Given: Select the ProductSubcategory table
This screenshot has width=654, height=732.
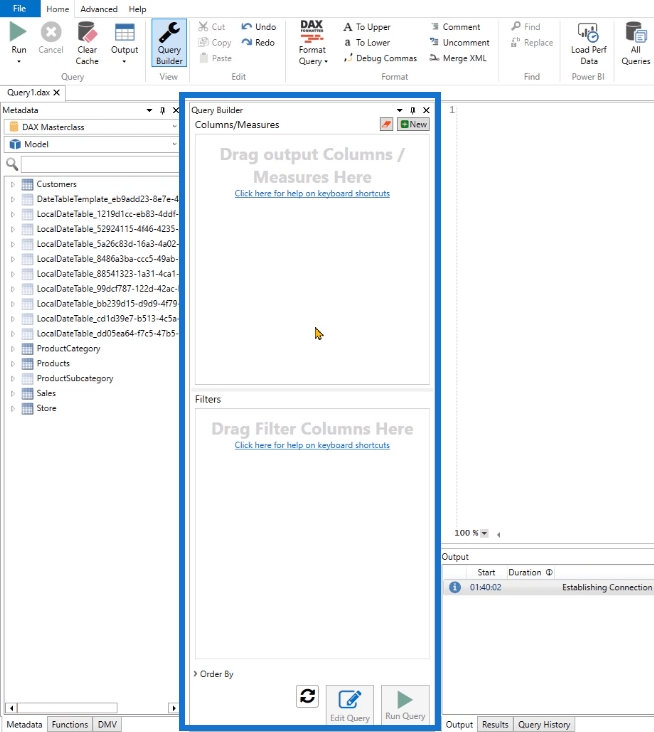Looking at the screenshot, I should coord(75,379).
